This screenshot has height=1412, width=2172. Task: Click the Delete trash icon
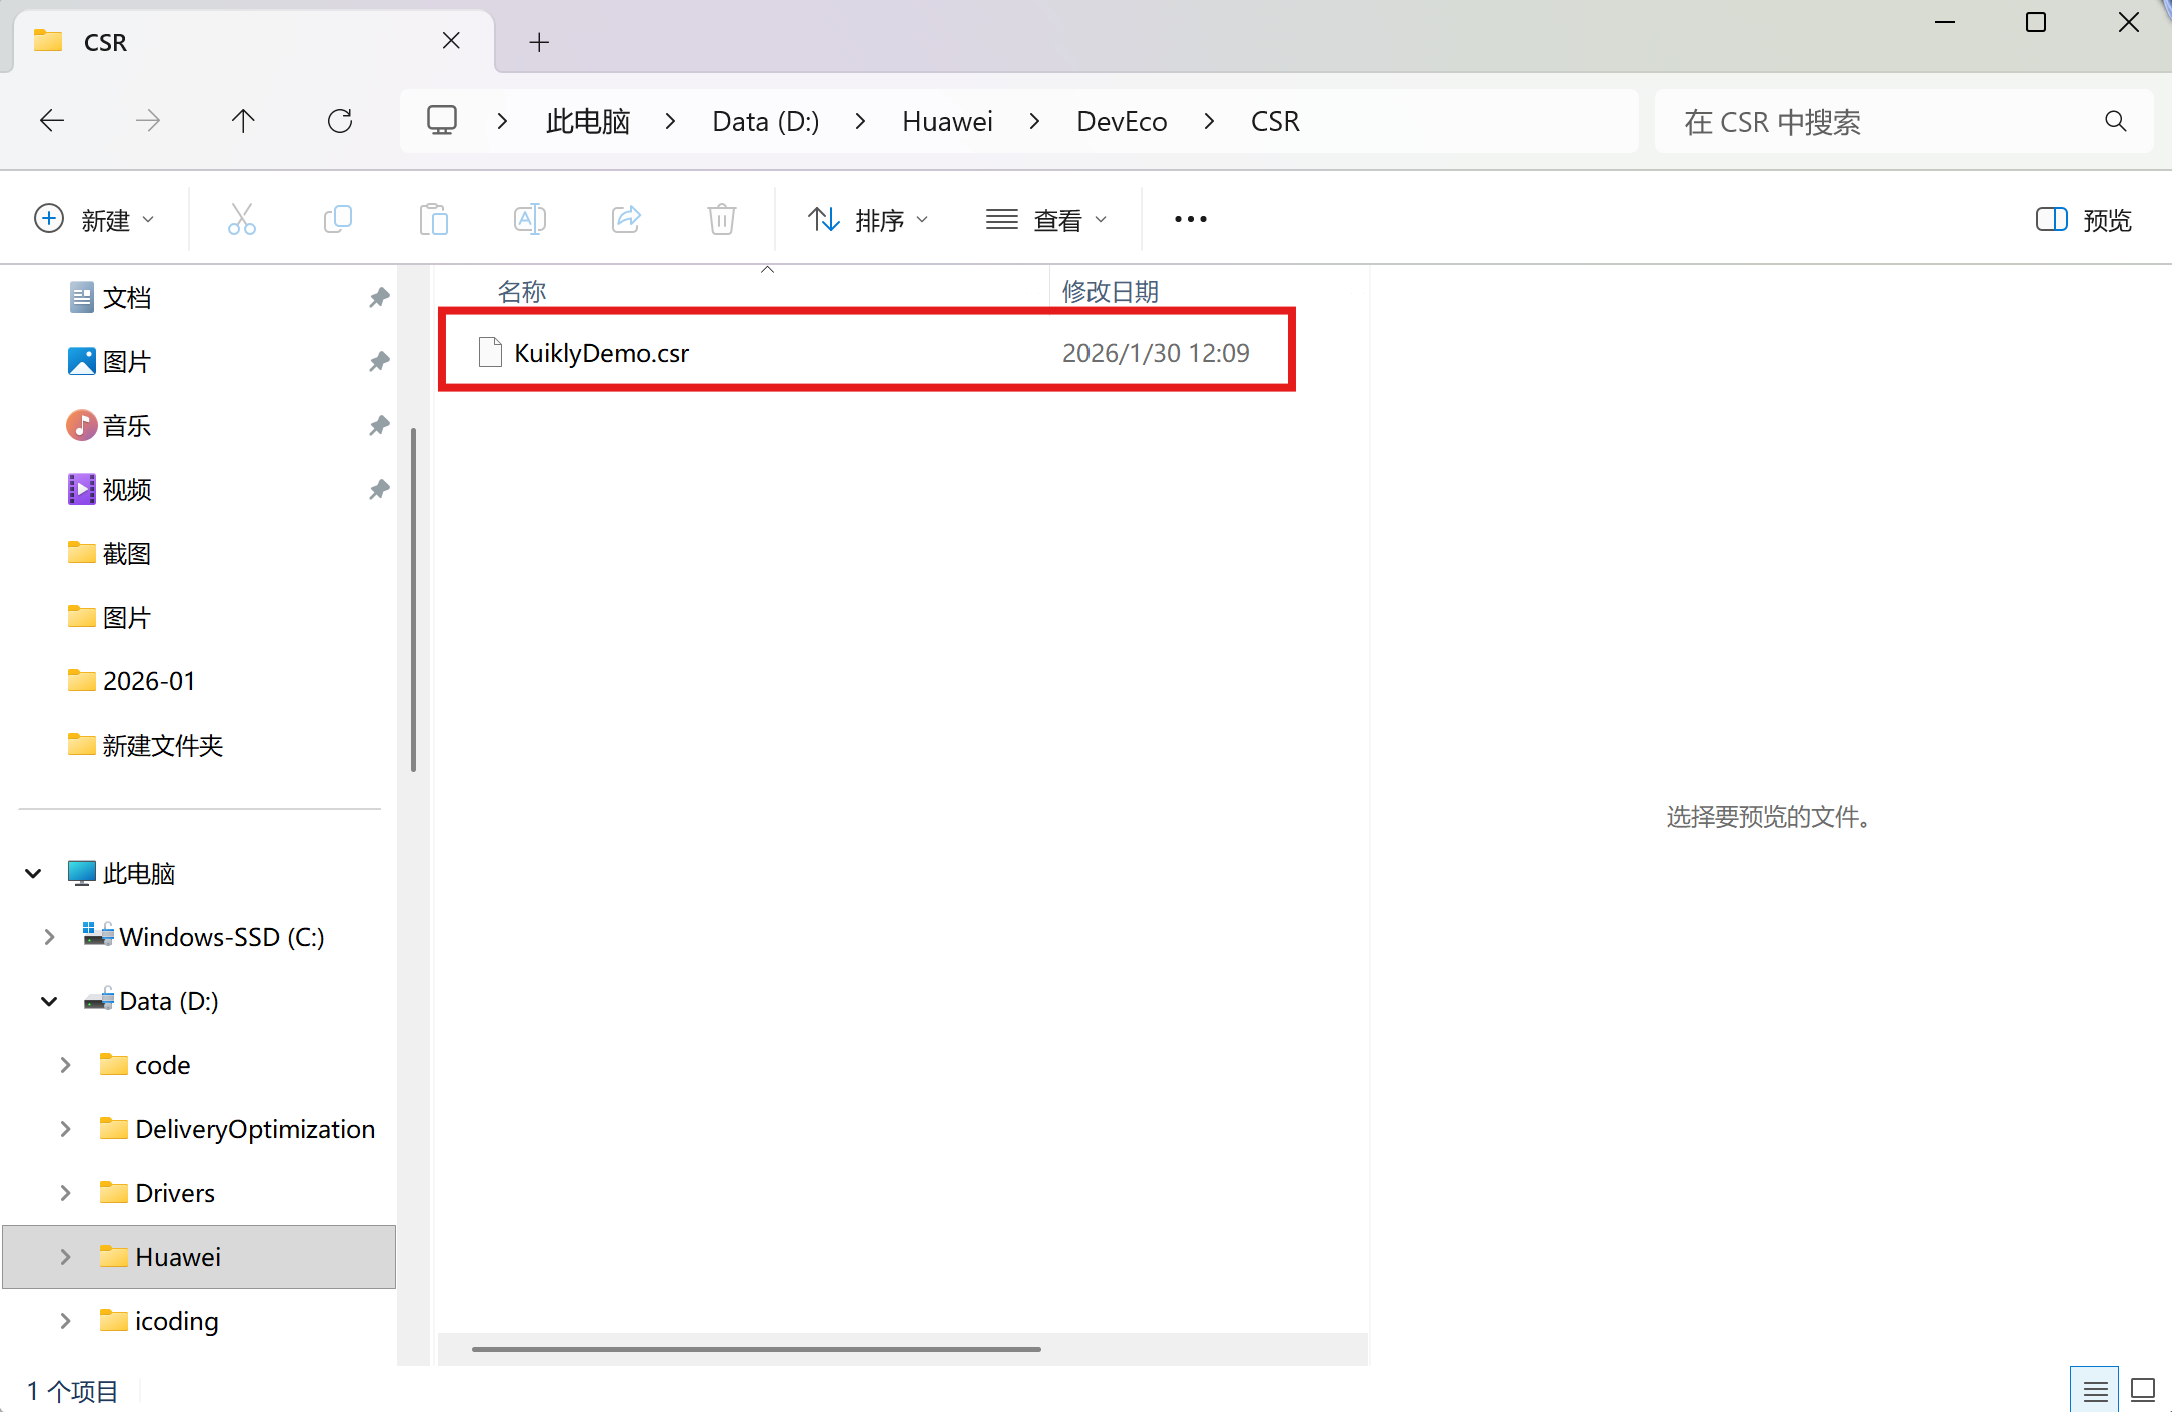pyautogui.click(x=721, y=219)
